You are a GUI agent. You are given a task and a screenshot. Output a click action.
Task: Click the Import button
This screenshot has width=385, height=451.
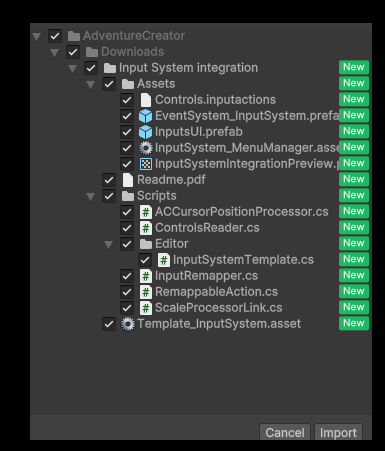pyautogui.click(x=338, y=432)
